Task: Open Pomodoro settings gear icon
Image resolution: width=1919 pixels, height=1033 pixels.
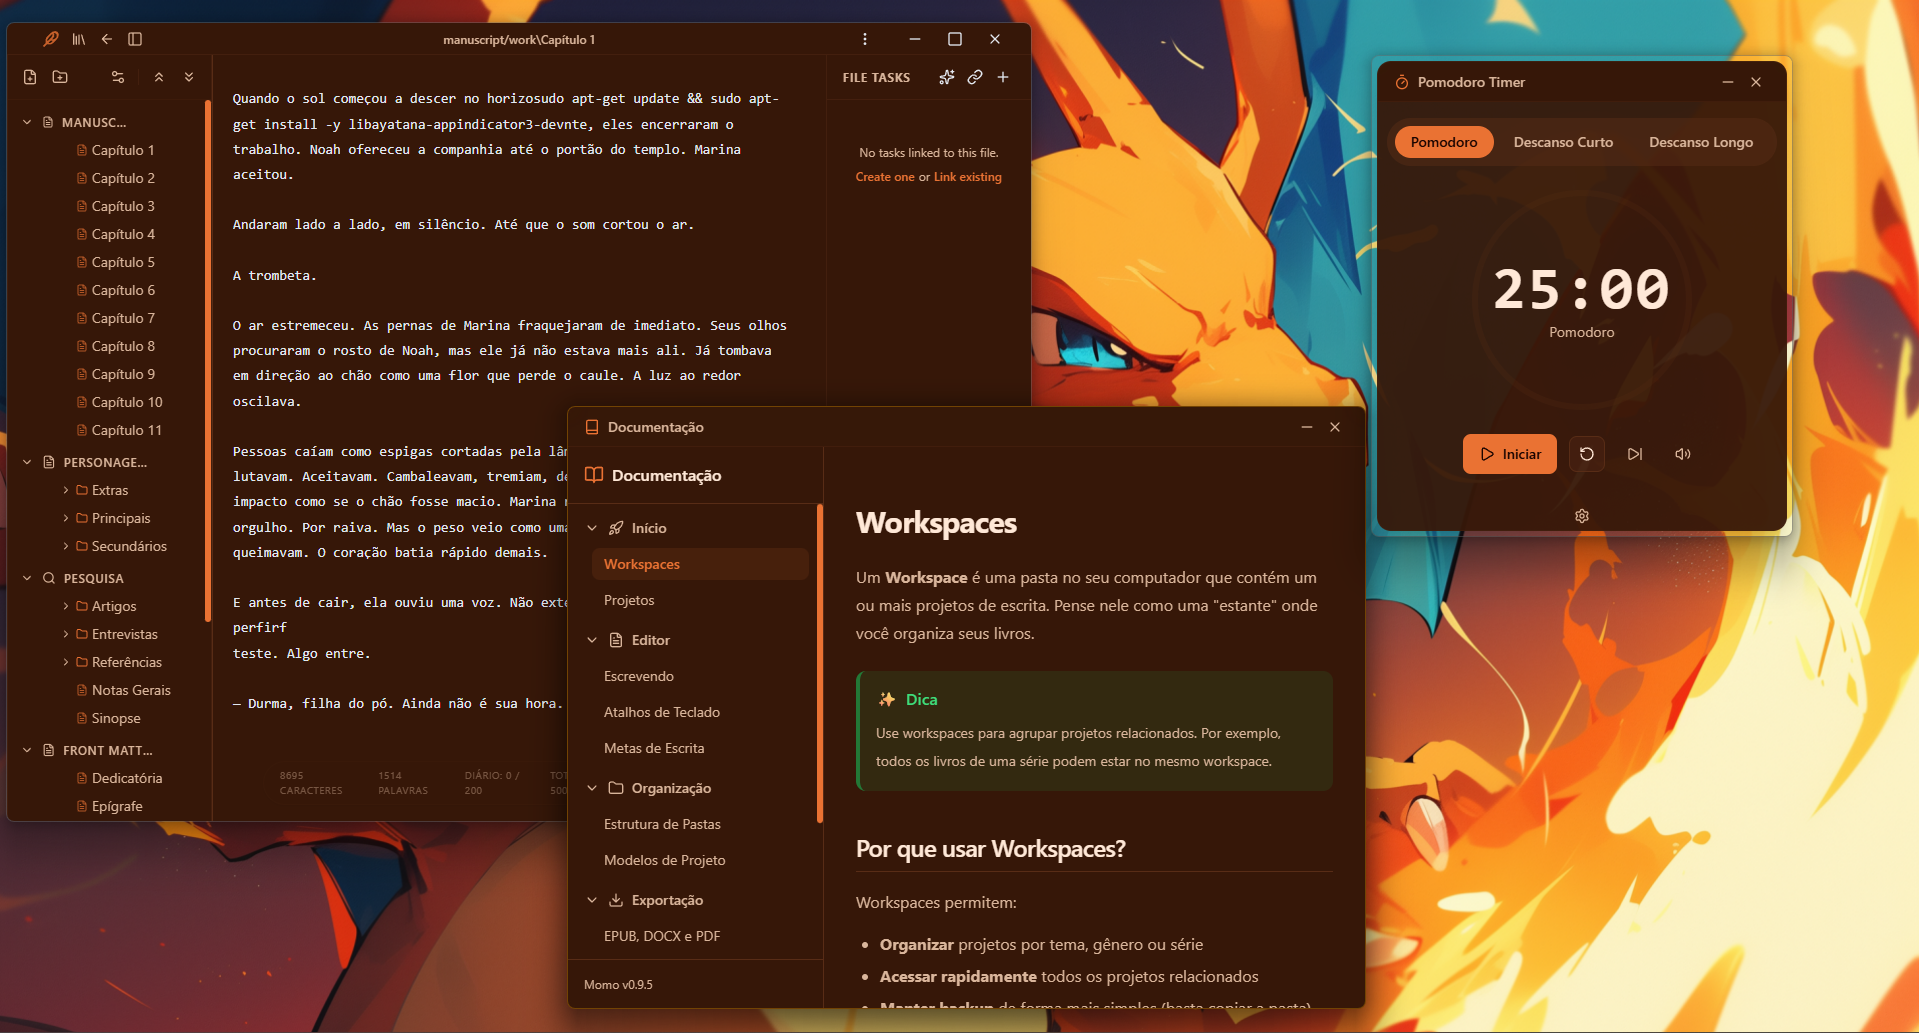Action: click(1581, 516)
